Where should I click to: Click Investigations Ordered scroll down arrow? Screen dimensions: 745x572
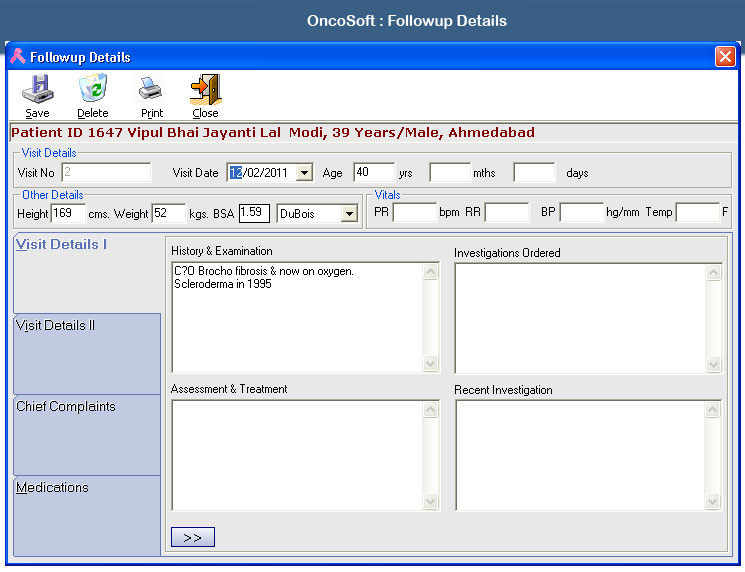[x=714, y=364]
